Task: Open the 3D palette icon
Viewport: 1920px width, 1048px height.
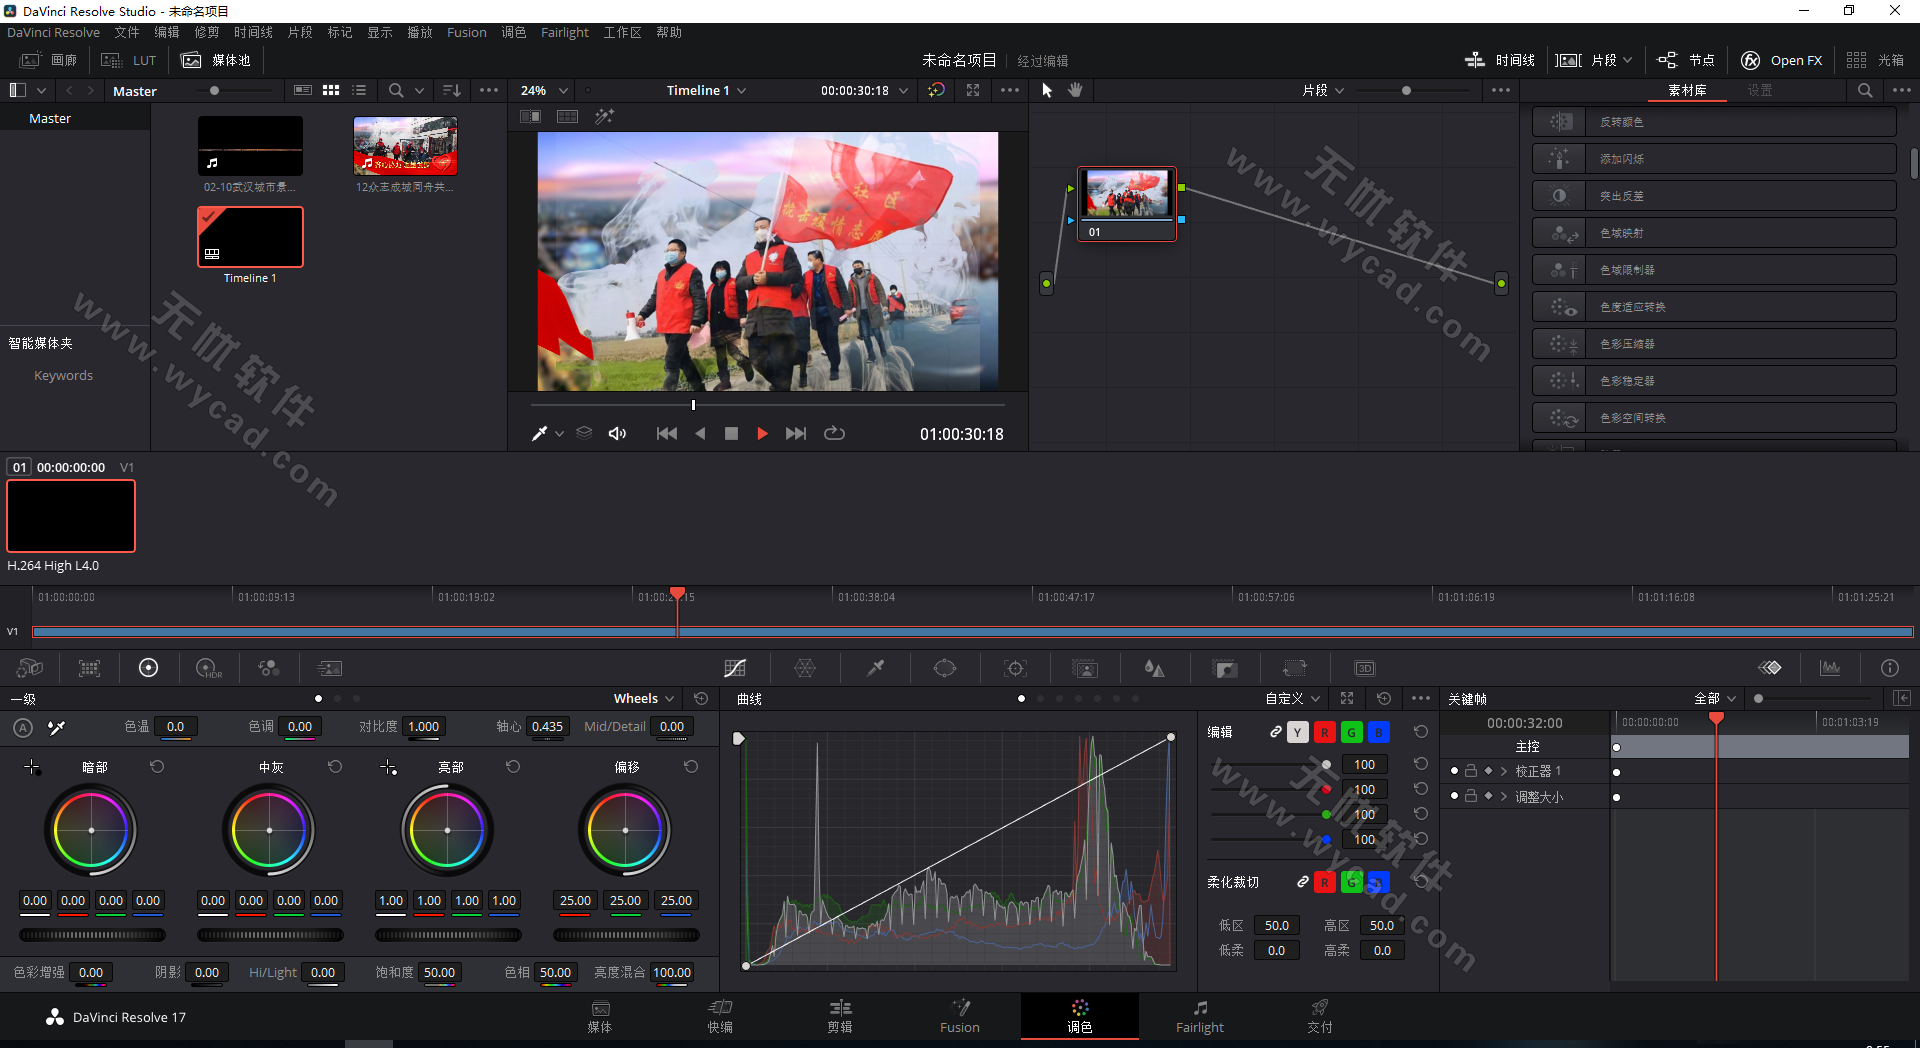Action: (x=1365, y=667)
